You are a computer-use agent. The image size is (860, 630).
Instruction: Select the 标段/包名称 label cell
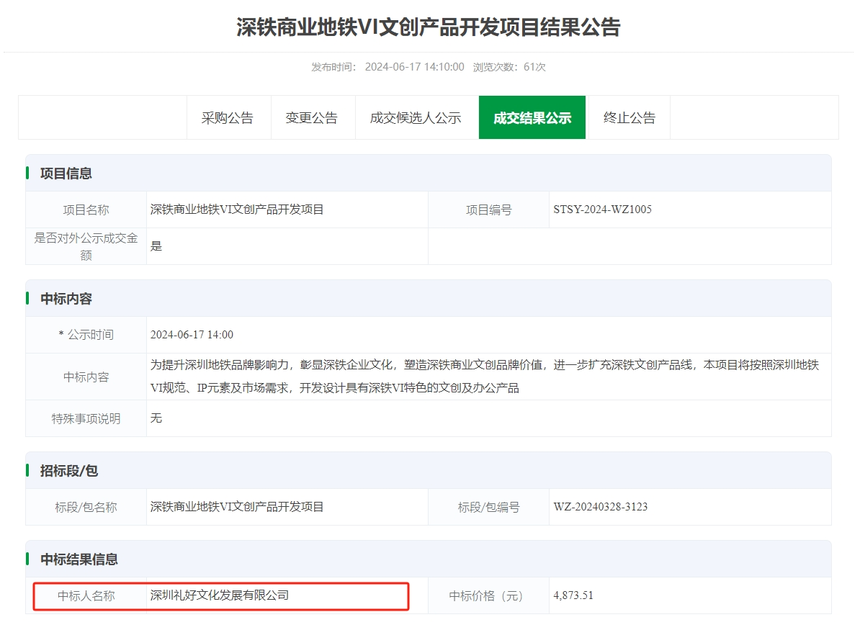tap(86, 507)
